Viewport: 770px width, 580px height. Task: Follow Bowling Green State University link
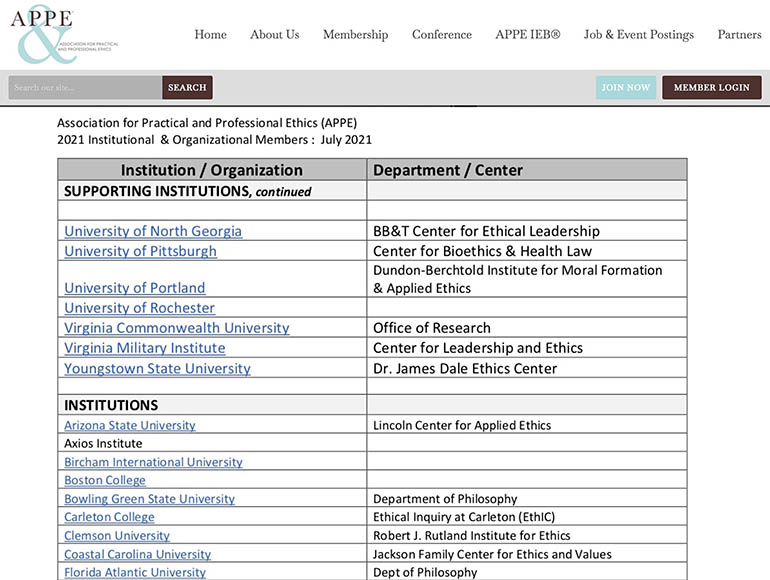click(149, 499)
